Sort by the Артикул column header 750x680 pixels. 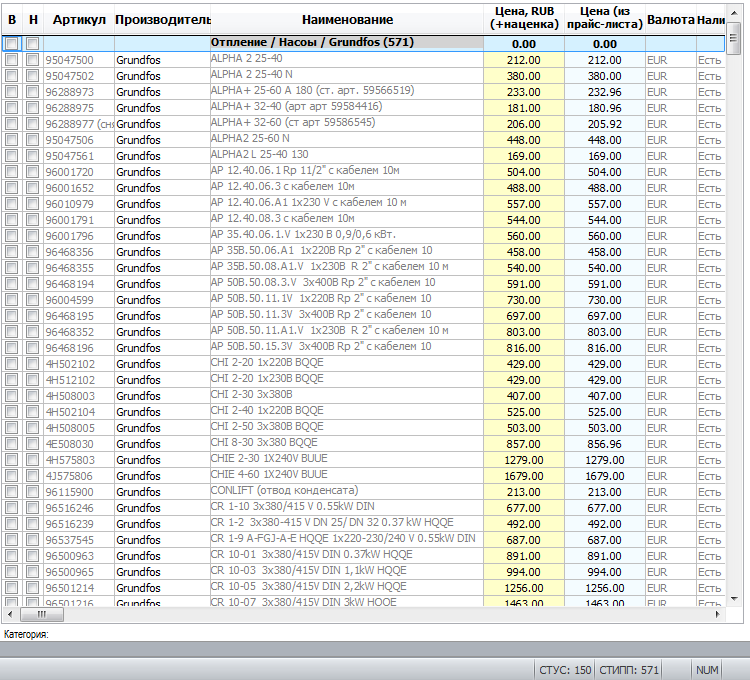coord(79,20)
